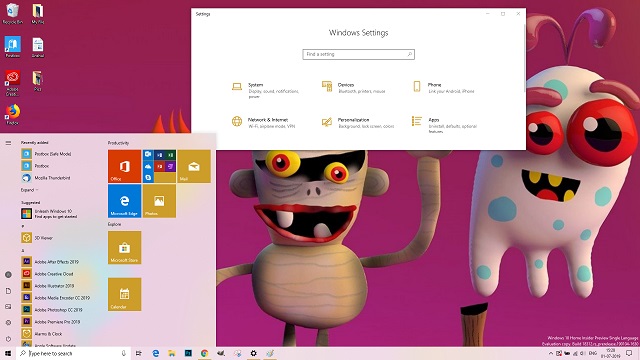Open Recycle Bin desktop icon
The image size is (640, 360).
(x=12, y=14)
